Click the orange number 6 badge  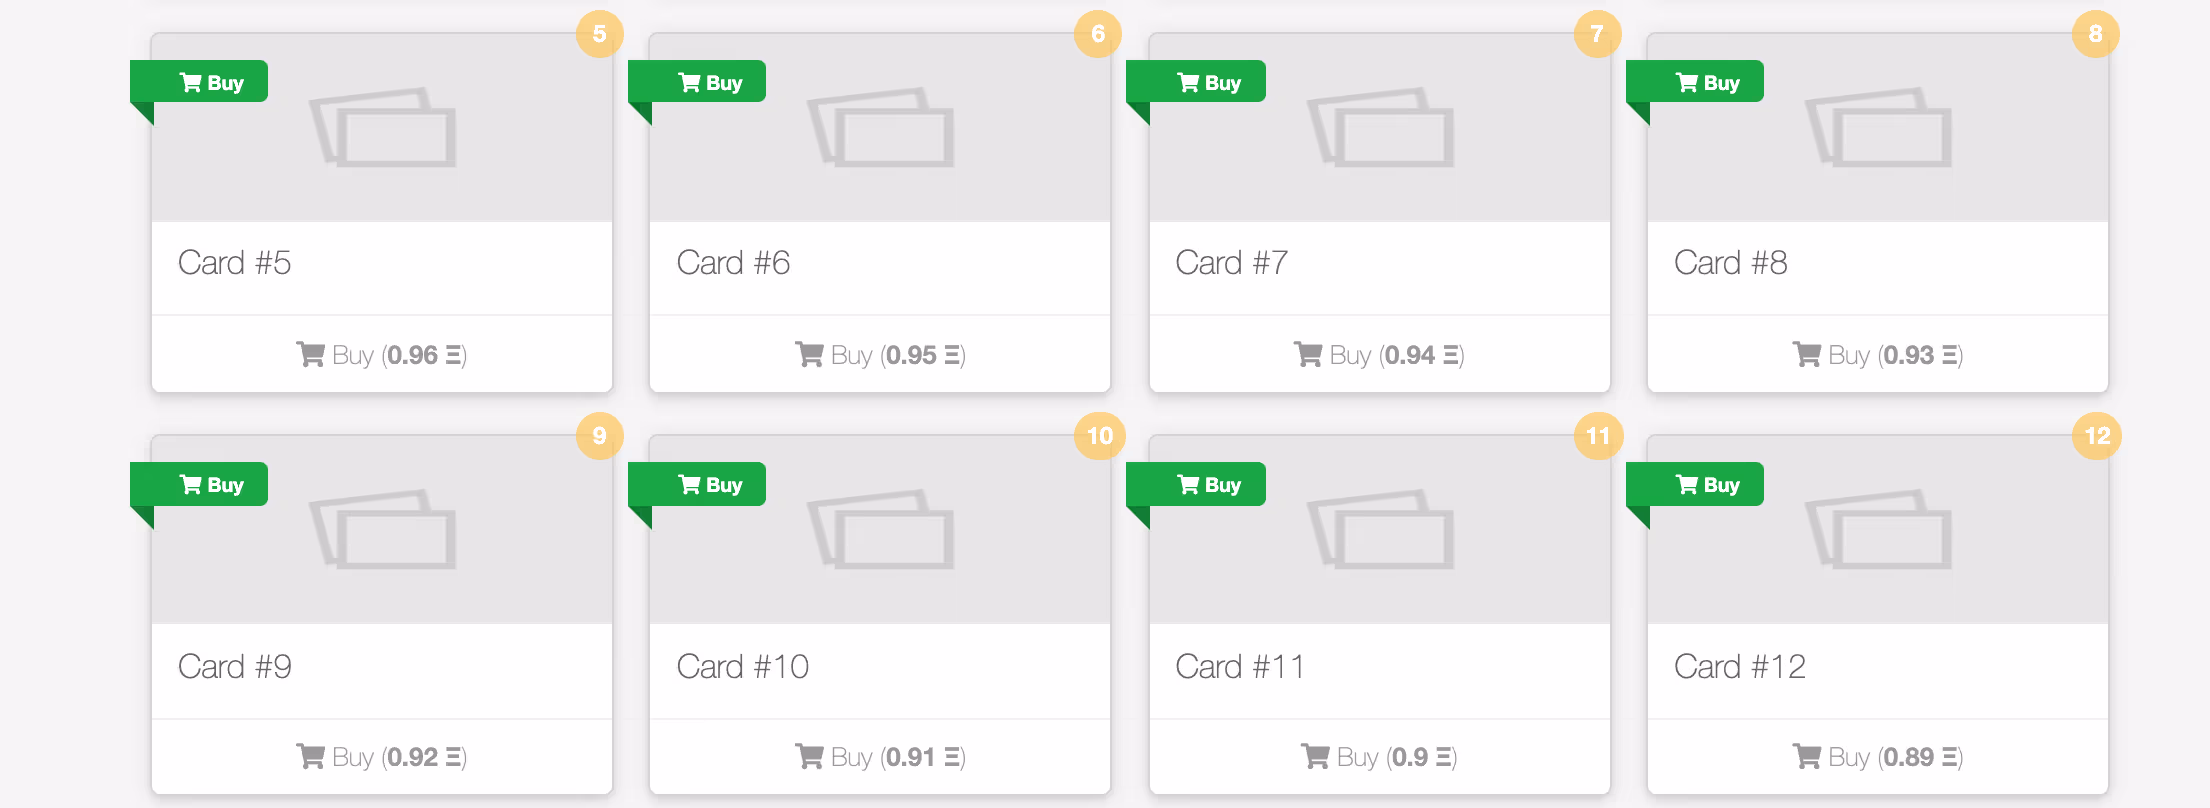click(x=1098, y=34)
